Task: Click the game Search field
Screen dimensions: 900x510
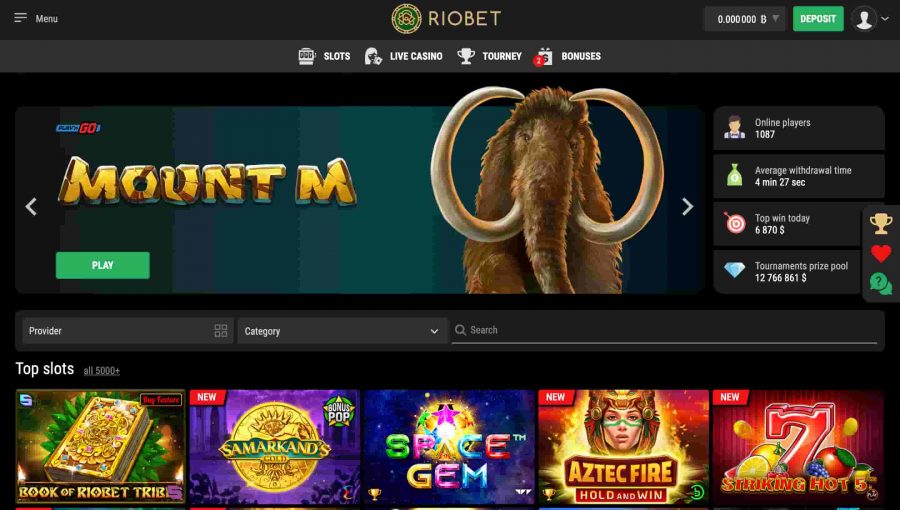Action: tap(665, 330)
